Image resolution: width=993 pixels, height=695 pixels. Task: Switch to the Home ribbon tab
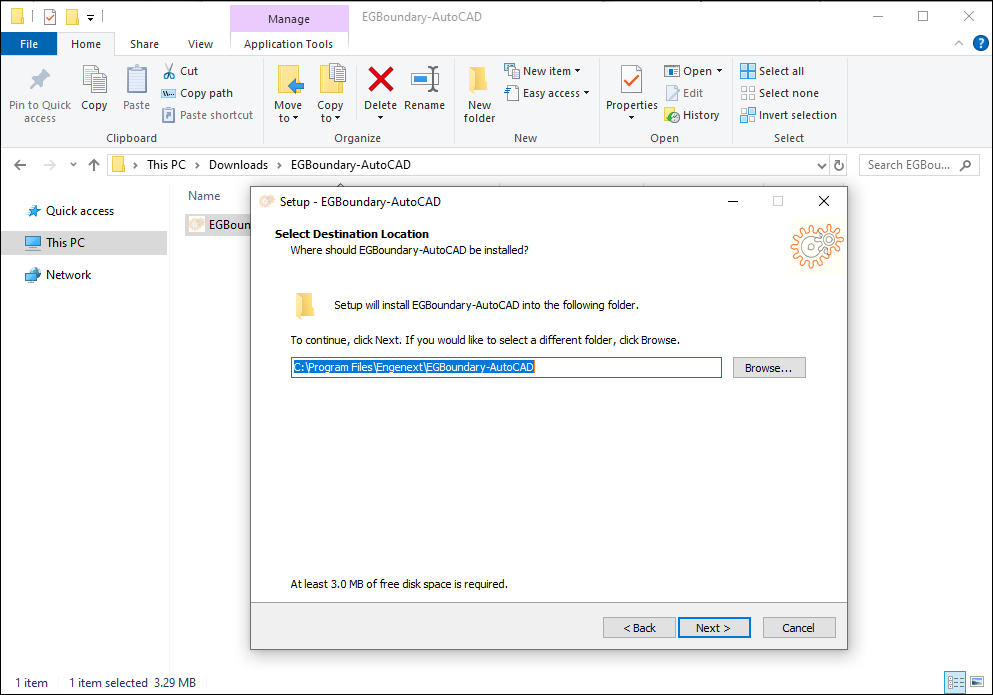coord(86,44)
